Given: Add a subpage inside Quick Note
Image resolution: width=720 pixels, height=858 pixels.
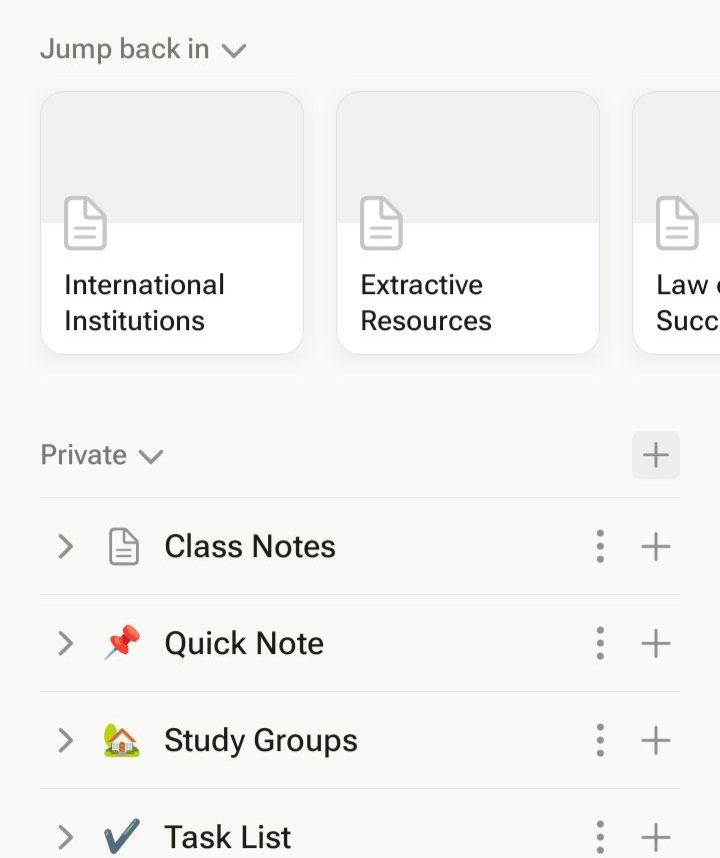Looking at the screenshot, I should [x=656, y=643].
